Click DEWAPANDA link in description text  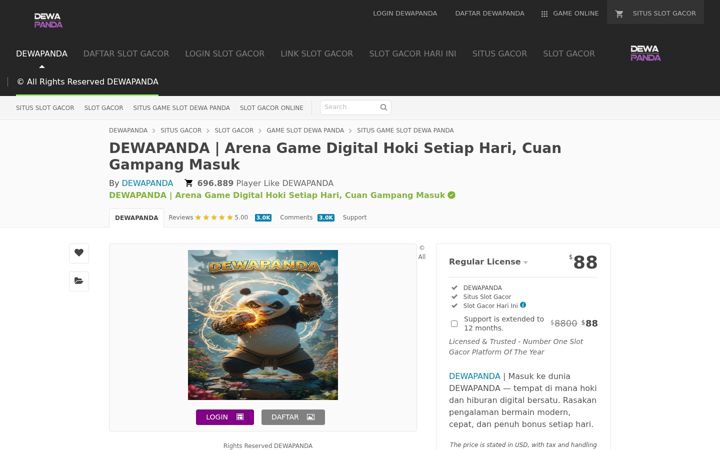474,376
